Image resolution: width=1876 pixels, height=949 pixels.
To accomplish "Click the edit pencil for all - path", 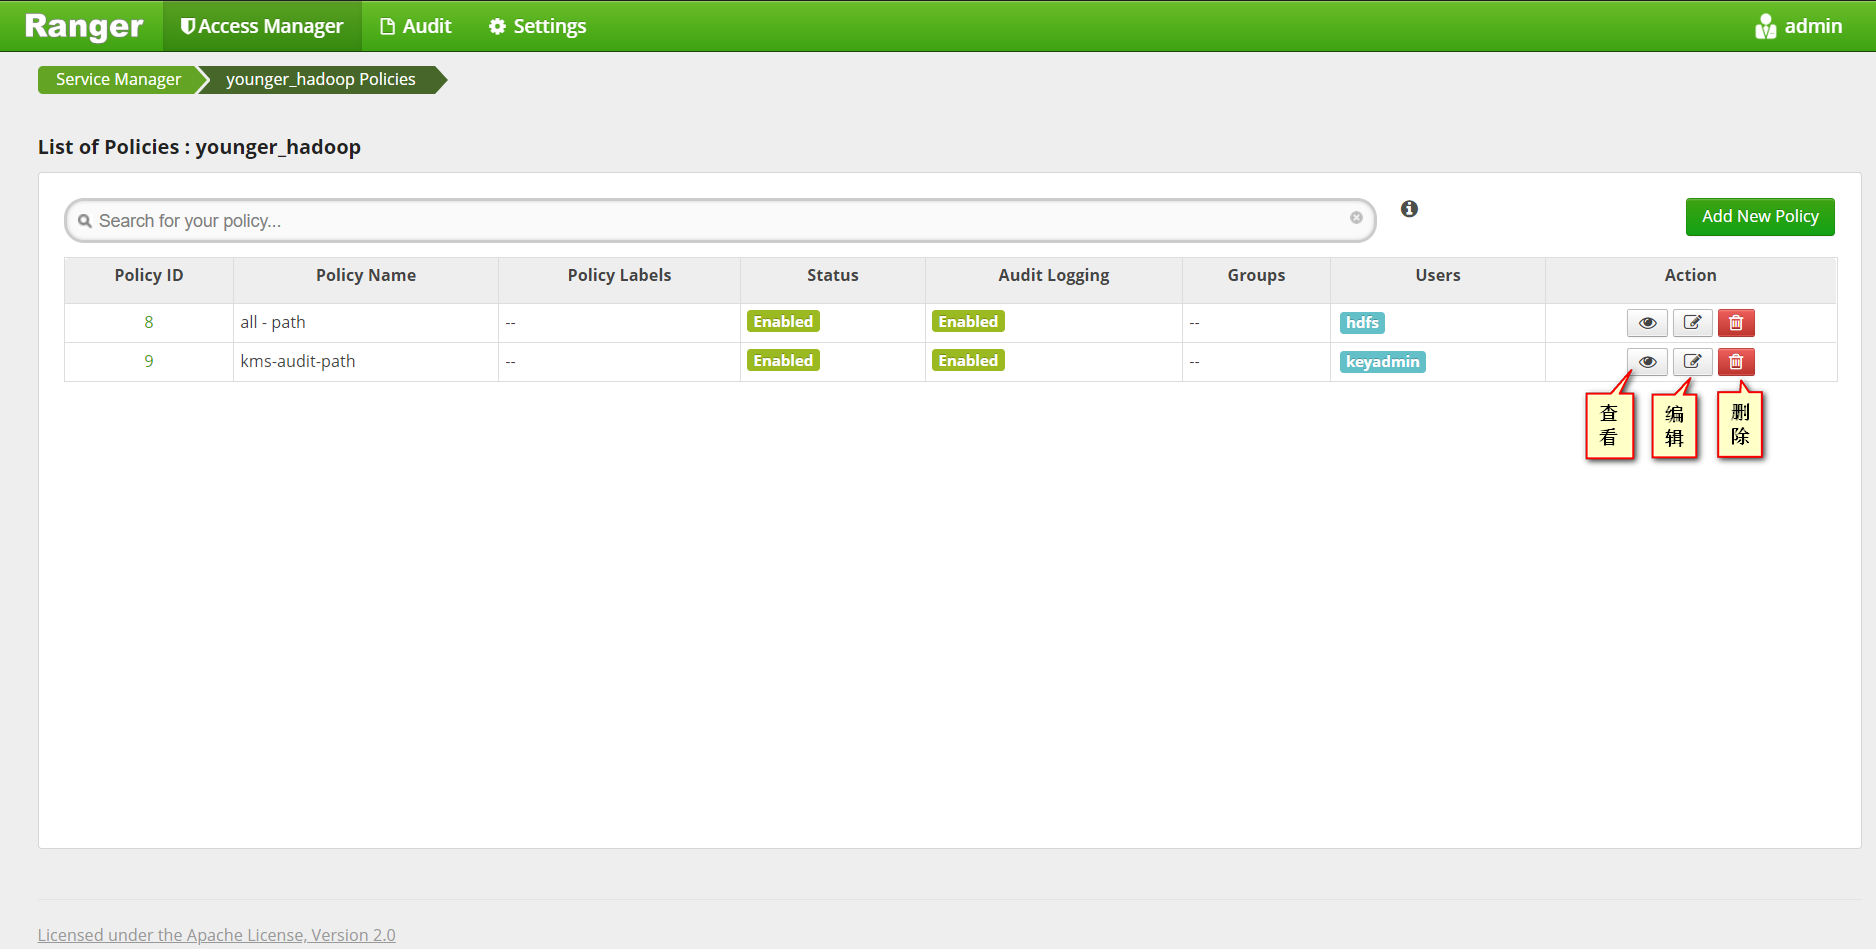I will pos(1692,322).
